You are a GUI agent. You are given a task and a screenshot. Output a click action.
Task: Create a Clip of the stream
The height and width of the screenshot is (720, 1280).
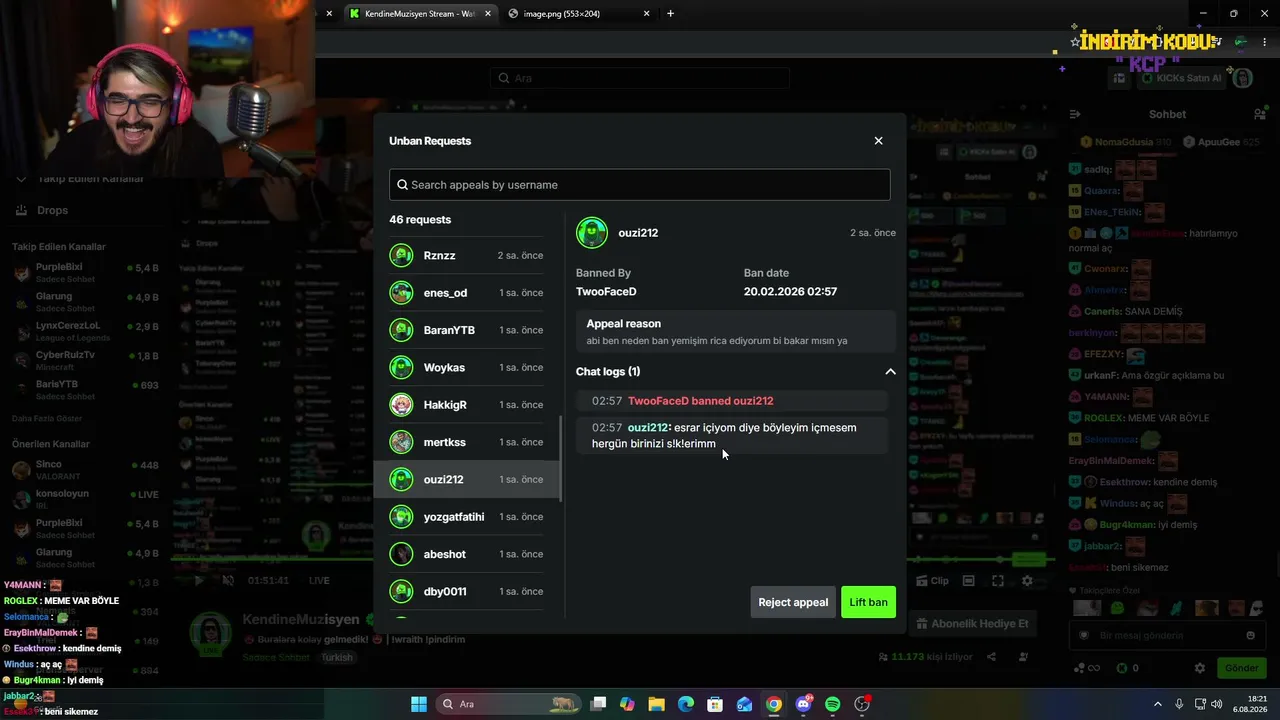tap(932, 581)
